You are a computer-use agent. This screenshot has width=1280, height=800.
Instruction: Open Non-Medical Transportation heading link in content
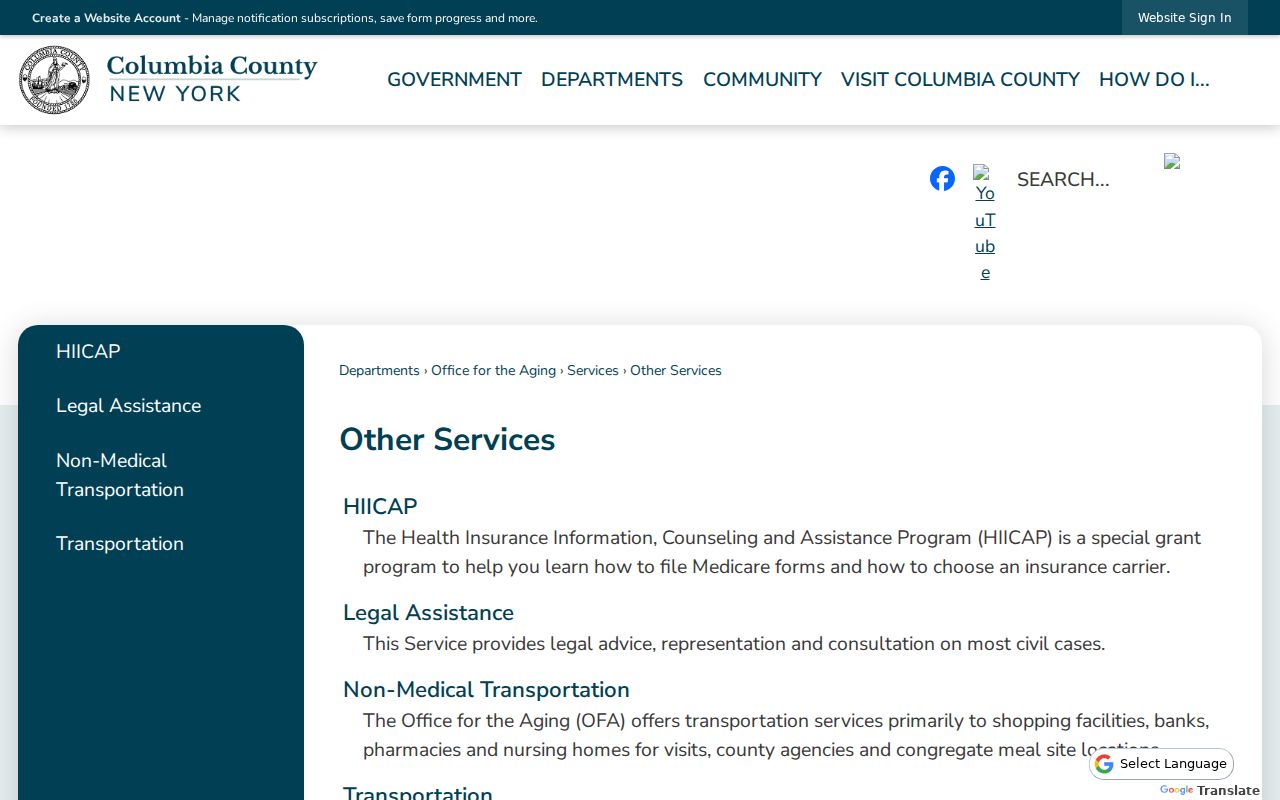pyautogui.click(x=486, y=690)
